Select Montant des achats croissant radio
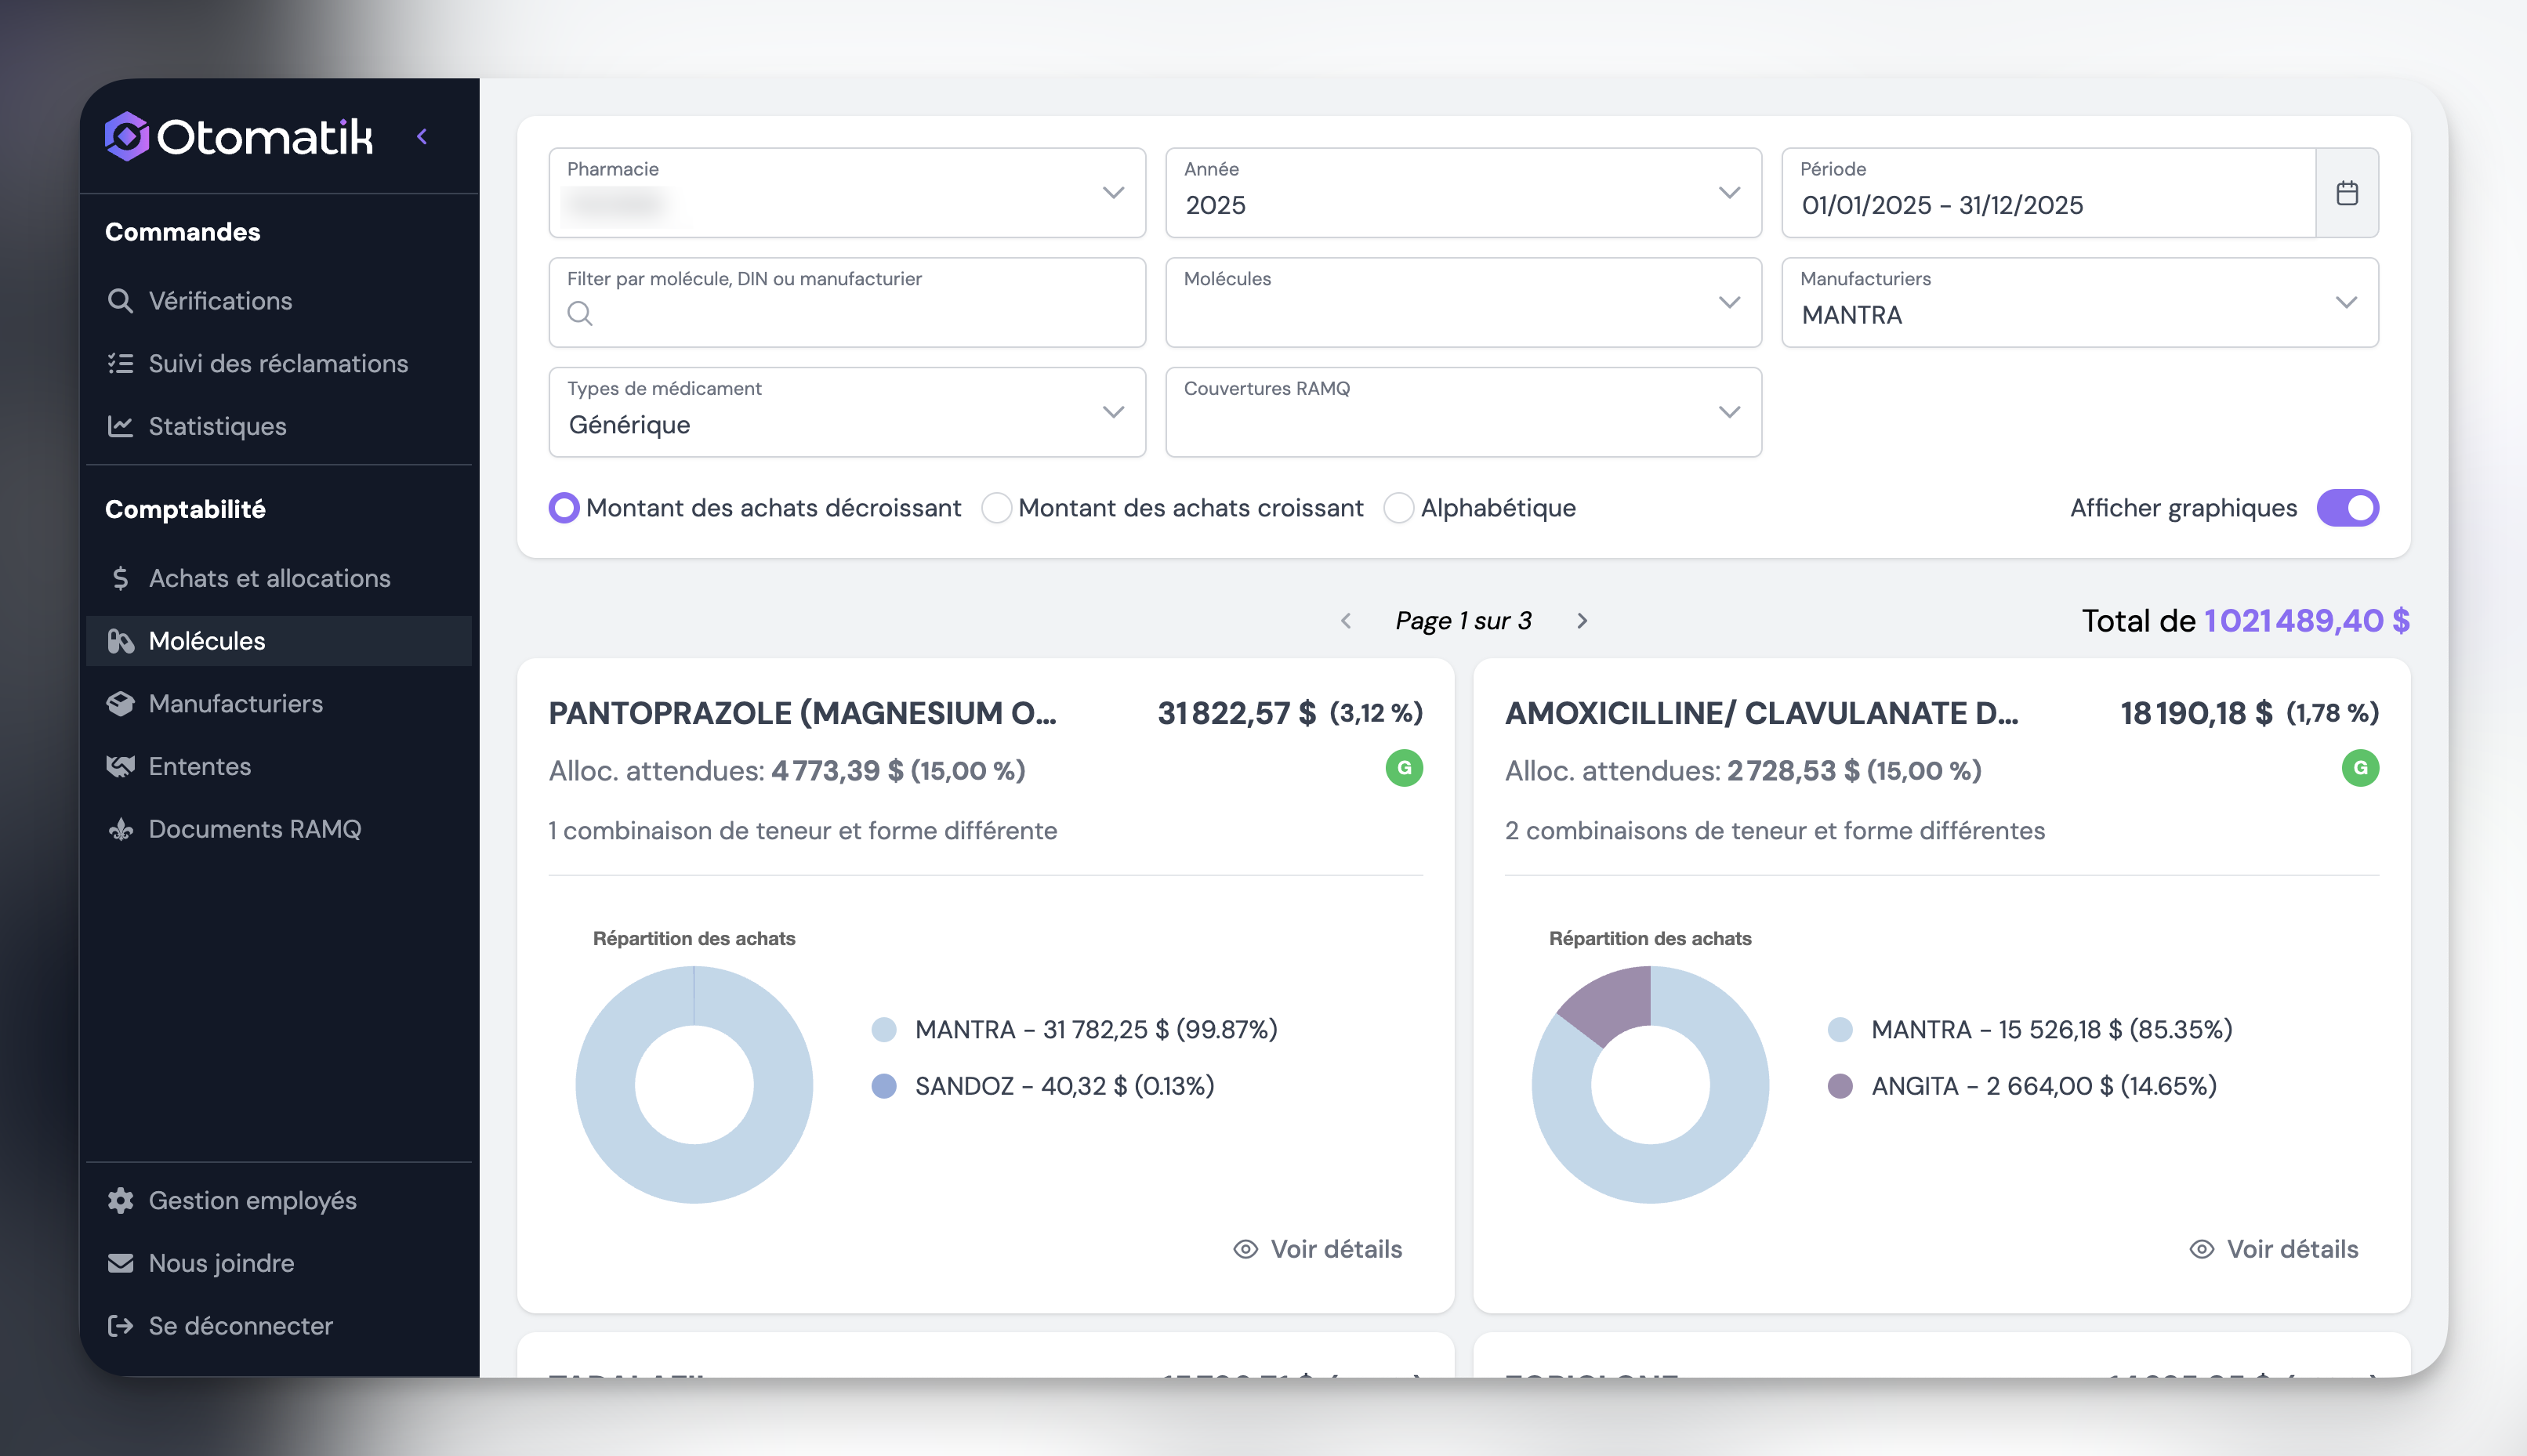2527x1456 pixels. (996, 508)
